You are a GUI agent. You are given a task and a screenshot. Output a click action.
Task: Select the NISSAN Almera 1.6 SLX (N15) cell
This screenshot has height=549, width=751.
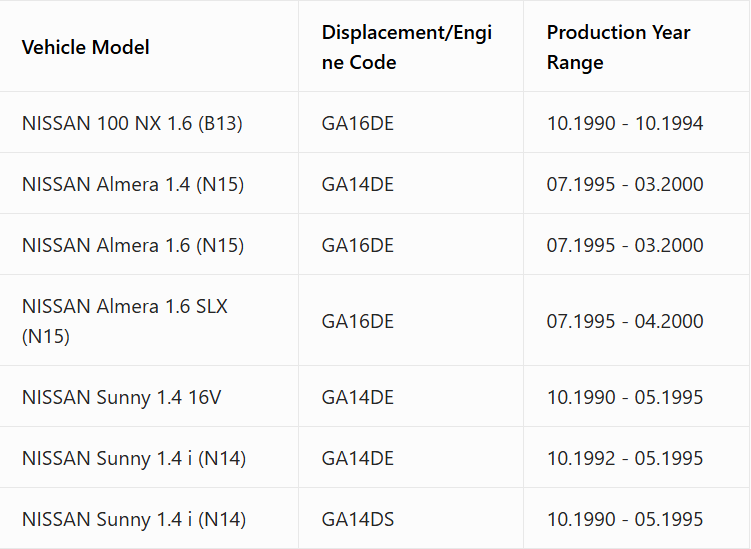[125, 321]
